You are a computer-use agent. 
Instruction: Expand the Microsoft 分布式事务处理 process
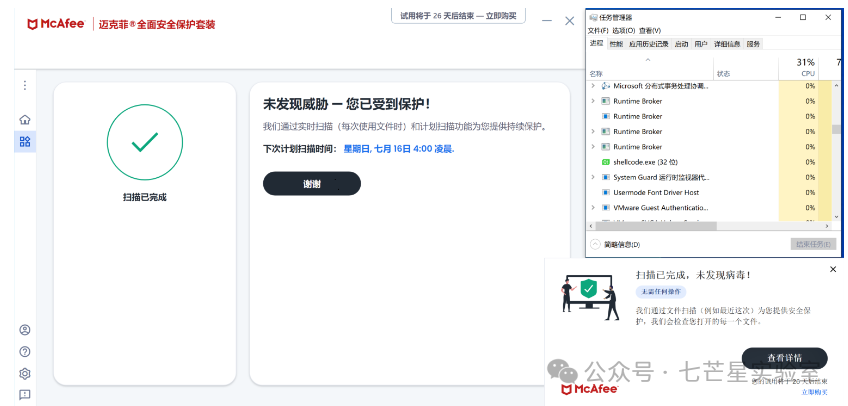click(593, 86)
